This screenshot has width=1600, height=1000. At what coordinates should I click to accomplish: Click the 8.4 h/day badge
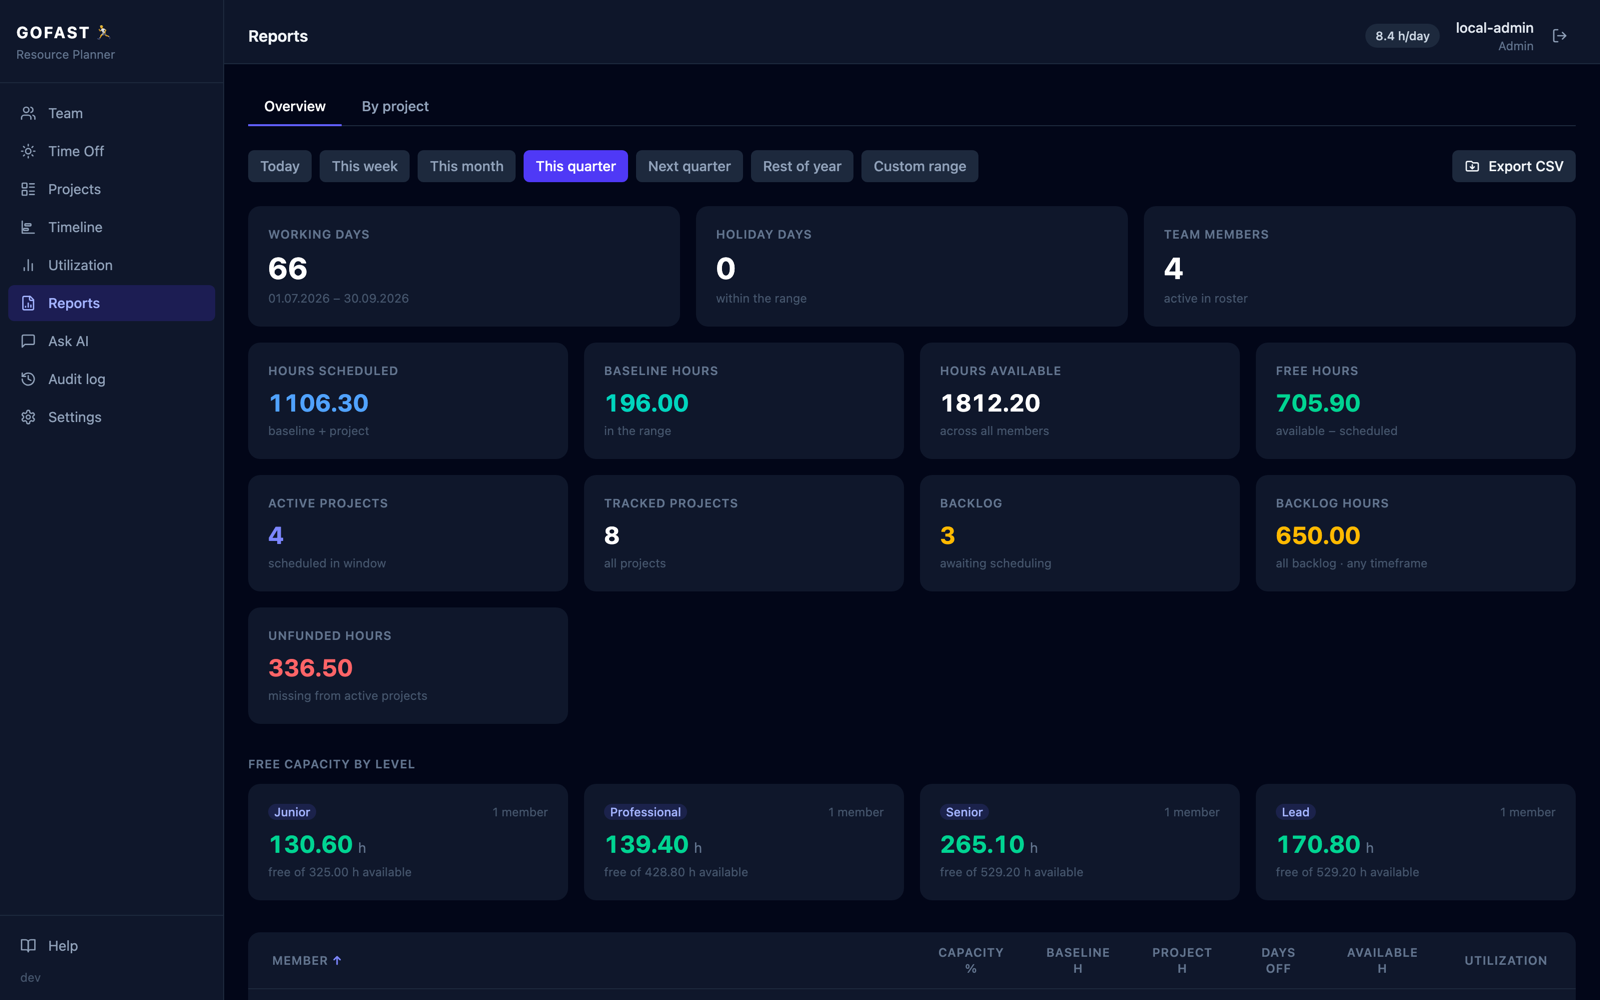(x=1402, y=36)
